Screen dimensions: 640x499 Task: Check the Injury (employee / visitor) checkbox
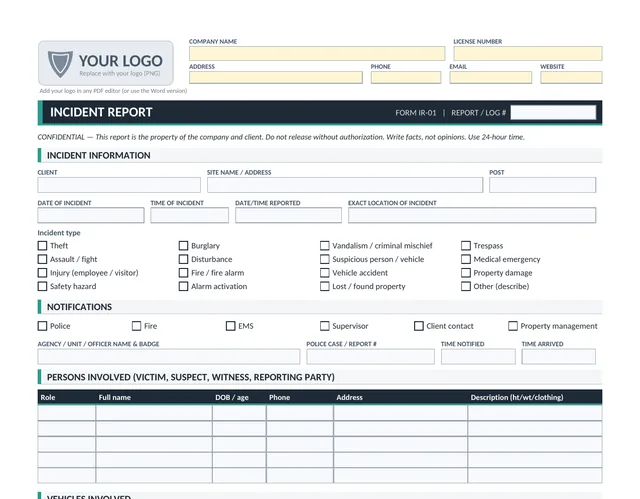coord(42,273)
